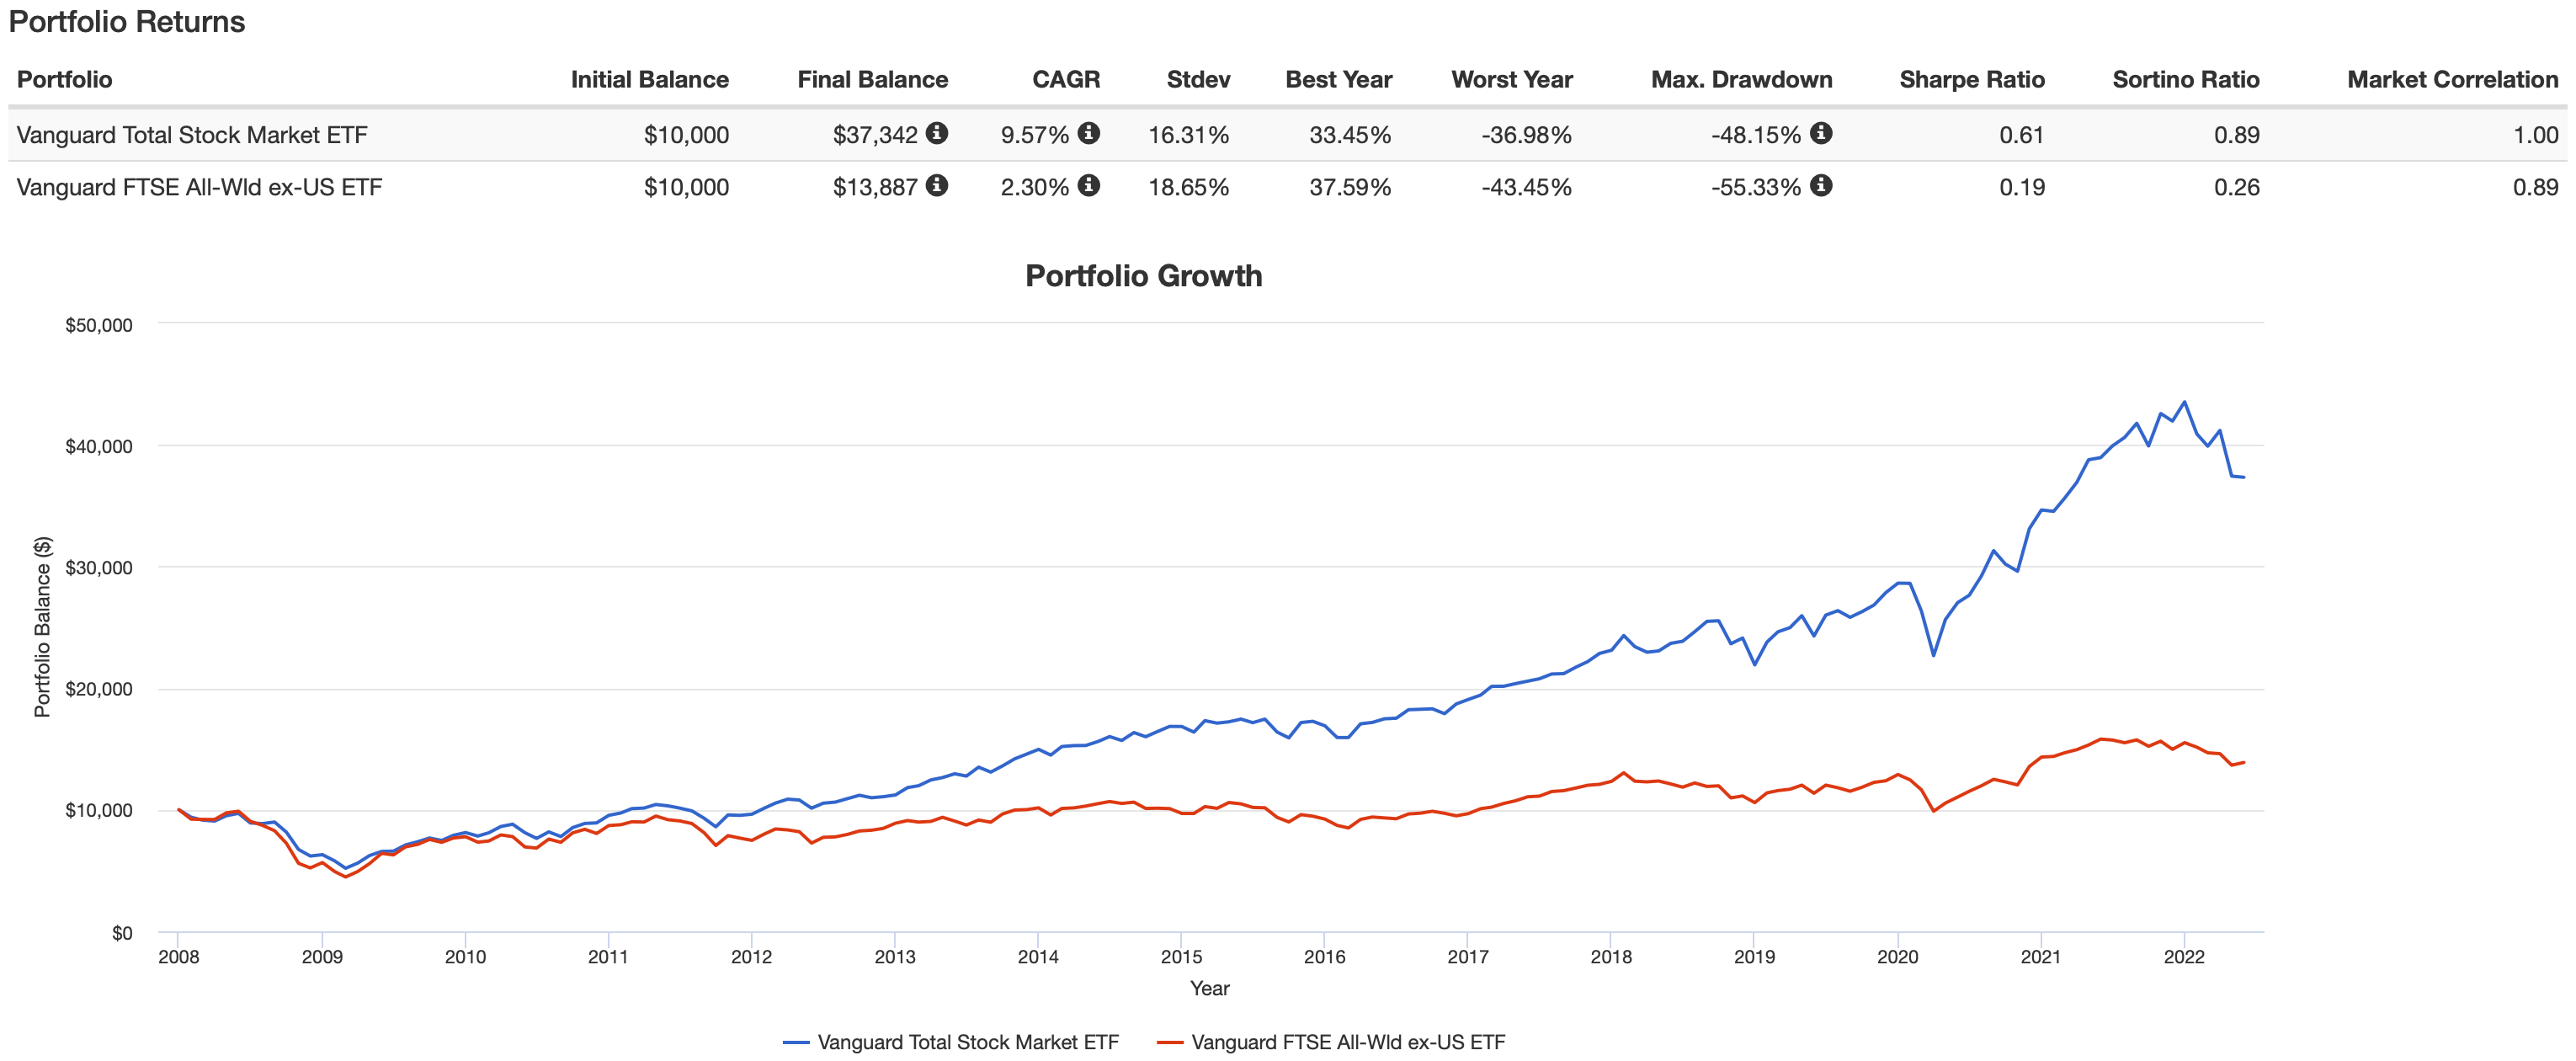Click the 16.31% Stdev value
The height and width of the screenshot is (1061, 2576).
coord(1188,135)
